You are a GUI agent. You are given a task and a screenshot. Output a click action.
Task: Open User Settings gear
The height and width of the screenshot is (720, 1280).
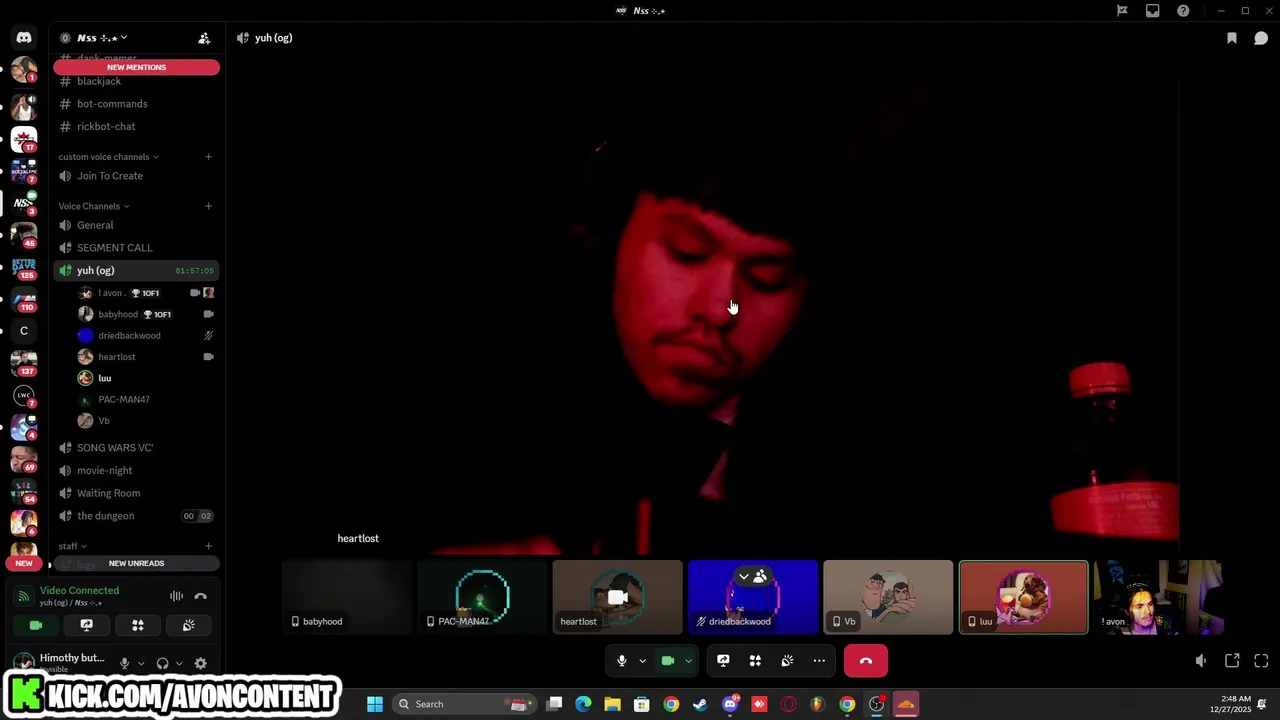pos(200,663)
